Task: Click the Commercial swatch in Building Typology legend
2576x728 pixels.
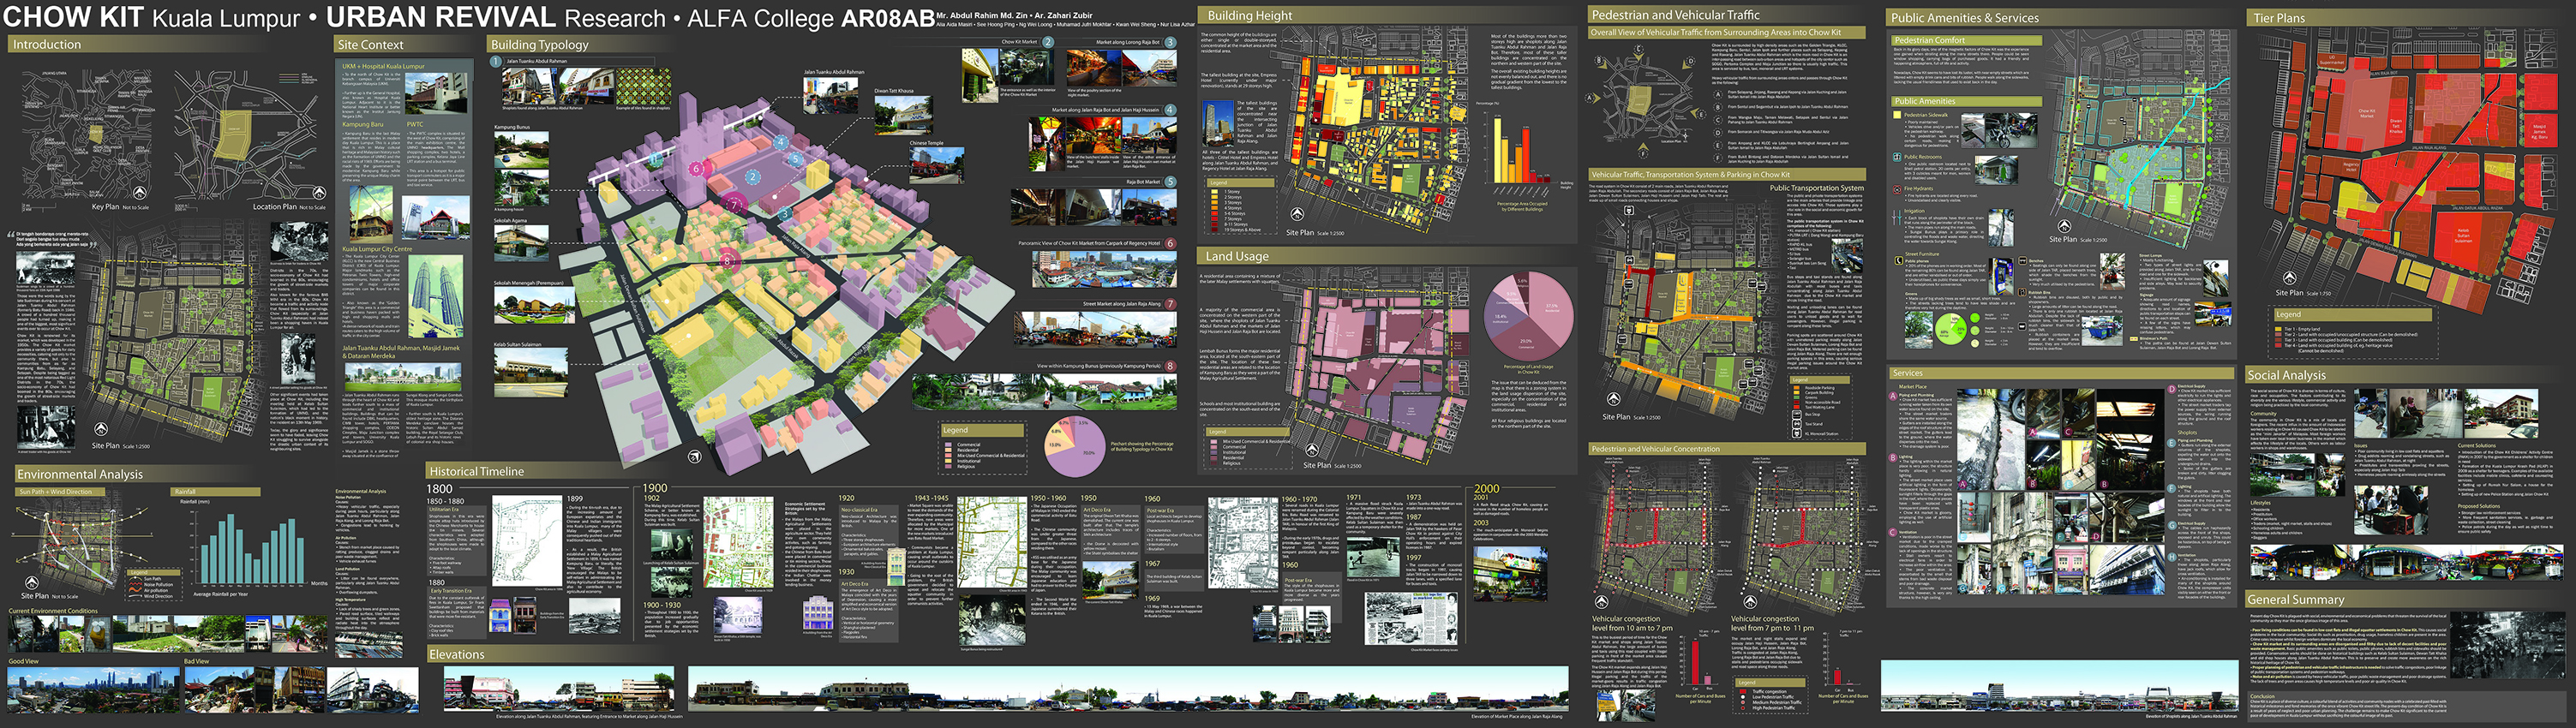Action: [948, 445]
